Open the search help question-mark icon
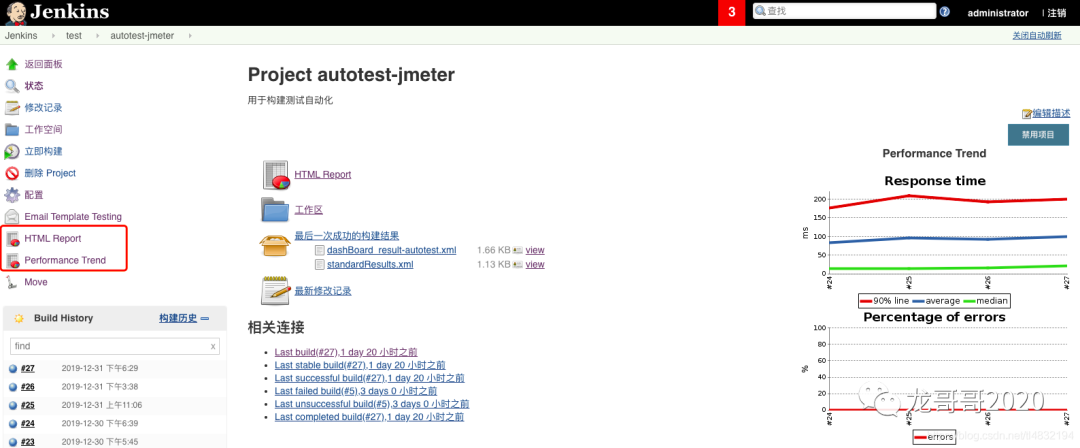Viewport: 1080px width, 448px height. 944,12
